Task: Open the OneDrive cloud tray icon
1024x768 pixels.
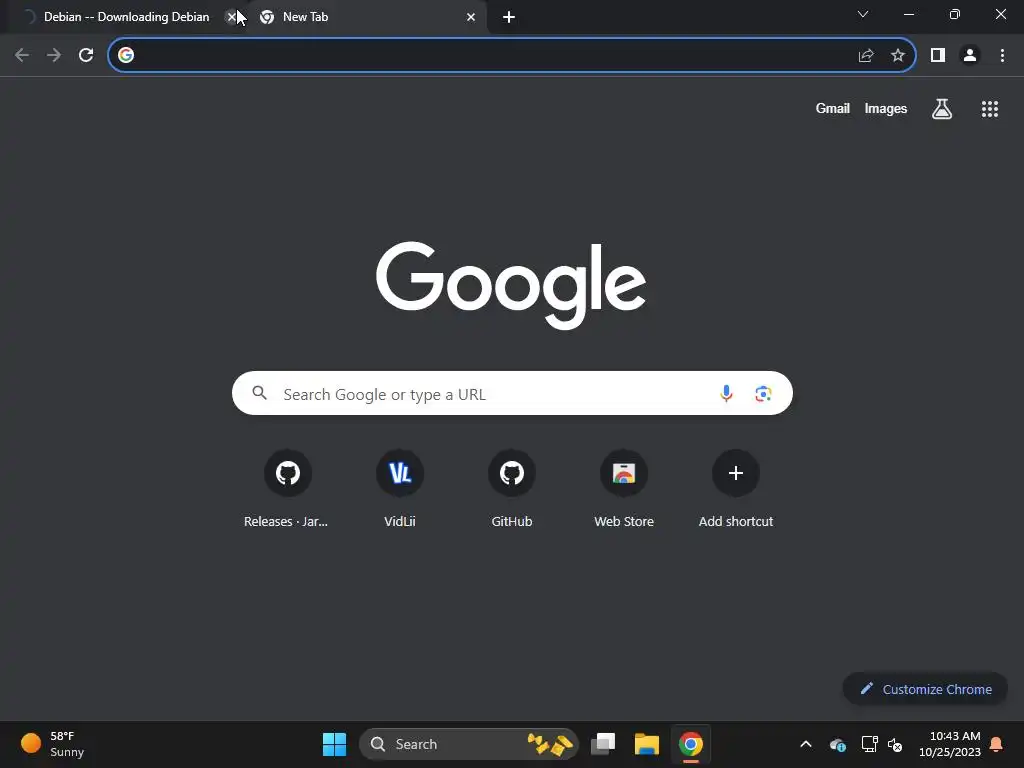Action: pyautogui.click(x=838, y=744)
